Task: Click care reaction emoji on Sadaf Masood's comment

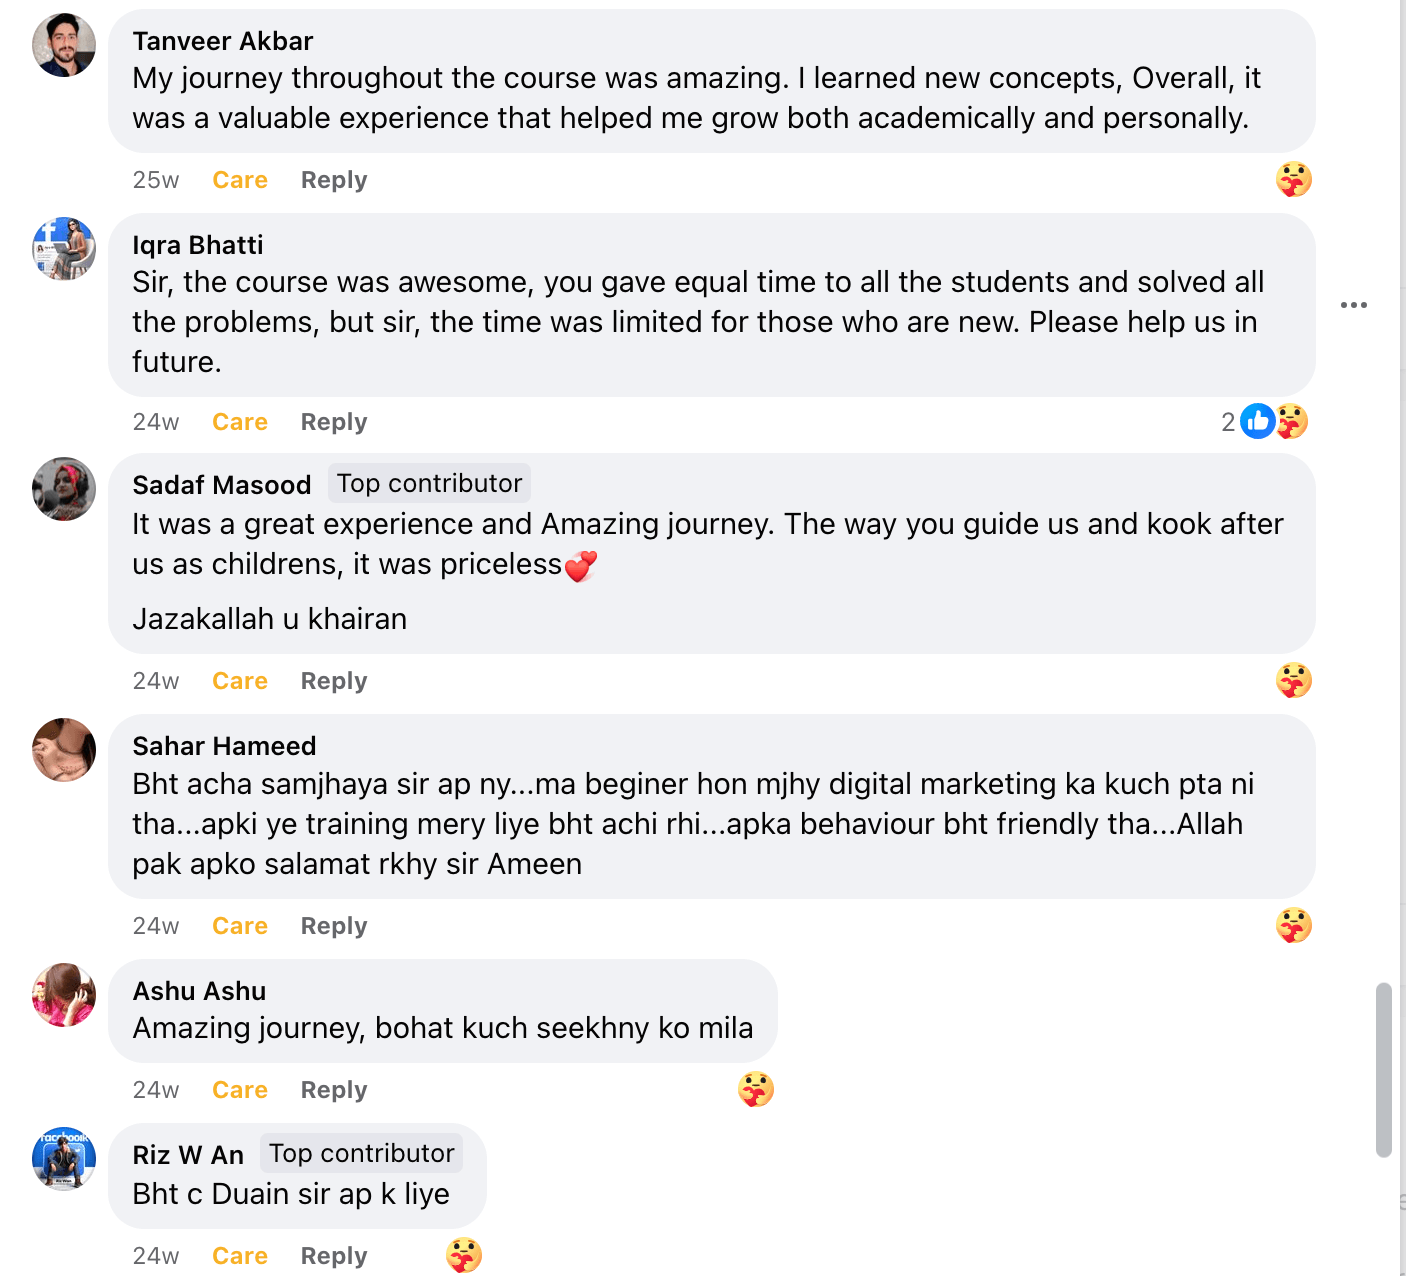Action: tap(1293, 681)
